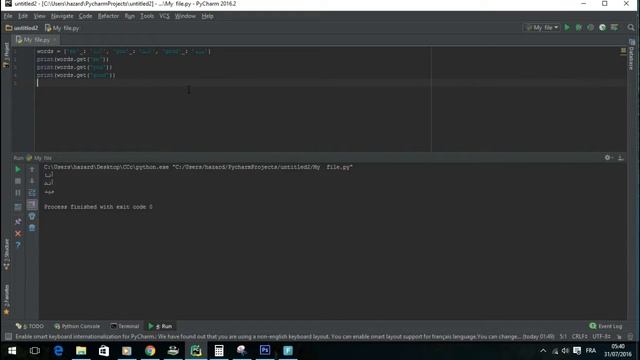Viewport: 640px width, 360px height.
Task: Pause output in the Run panel
Action: point(18,193)
